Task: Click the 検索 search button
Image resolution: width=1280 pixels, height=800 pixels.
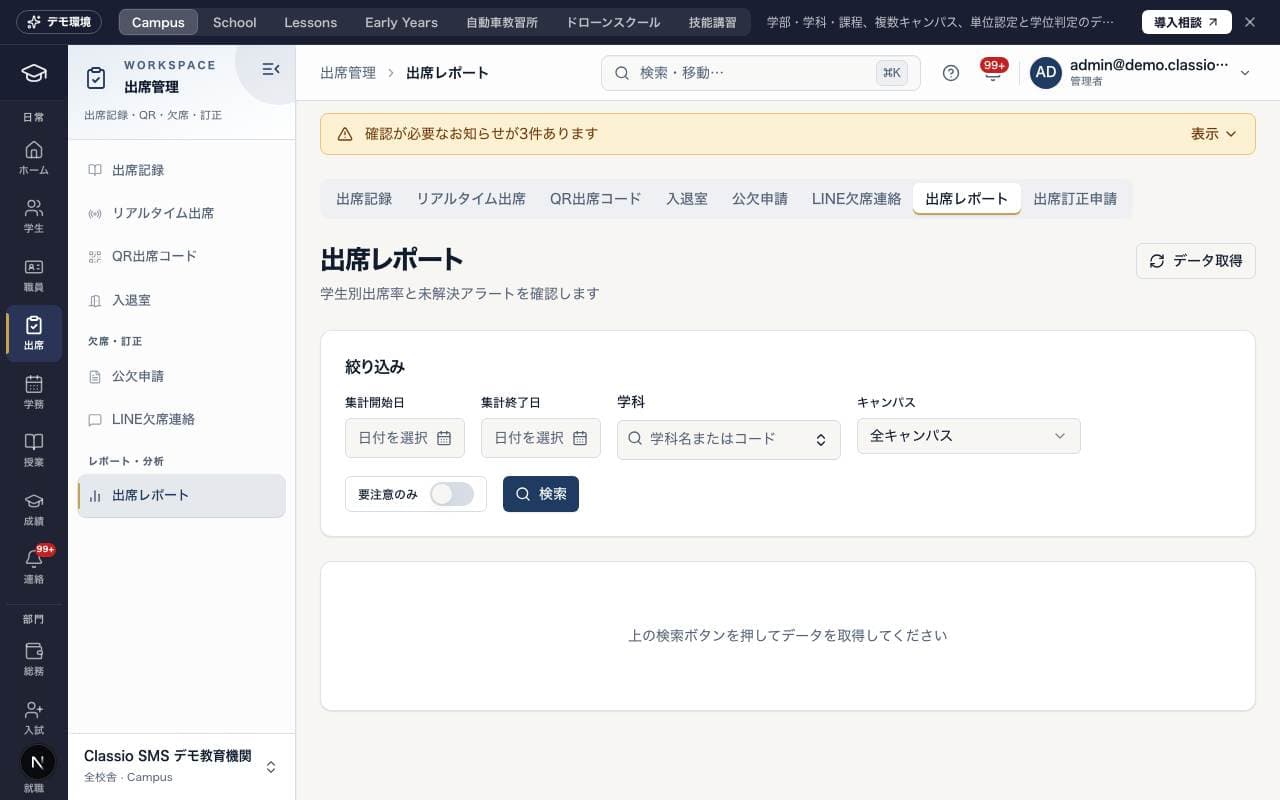Action: point(541,494)
